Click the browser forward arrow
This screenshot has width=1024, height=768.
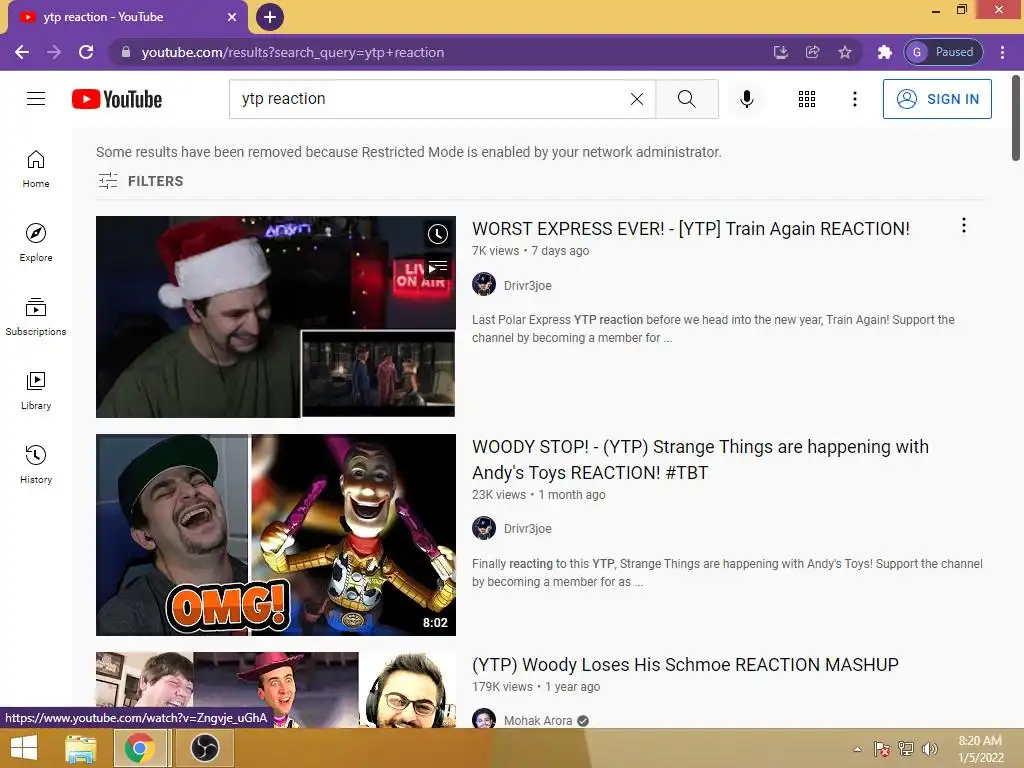point(54,52)
